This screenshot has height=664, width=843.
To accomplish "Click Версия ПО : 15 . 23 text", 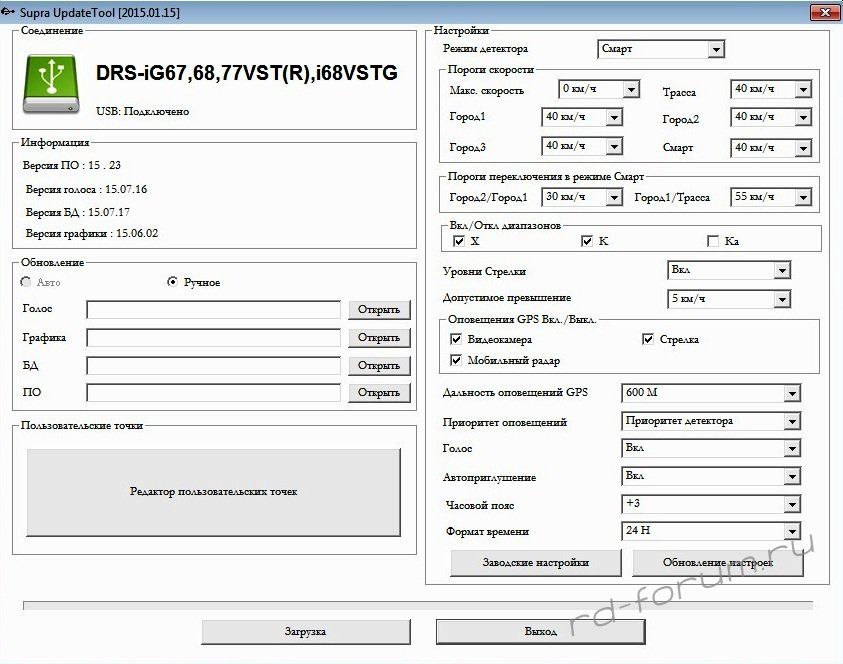I will click(72, 166).
